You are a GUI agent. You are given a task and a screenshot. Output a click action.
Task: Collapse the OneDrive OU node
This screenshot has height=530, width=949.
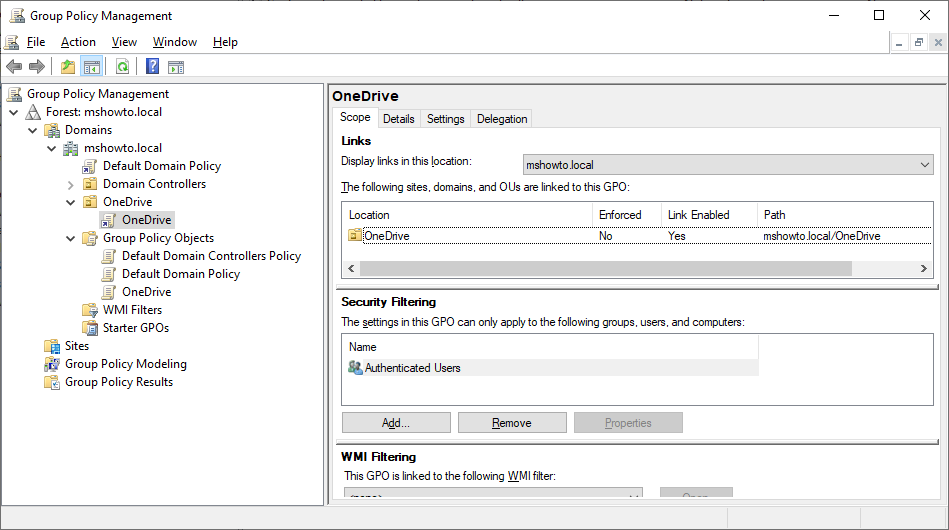click(x=71, y=202)
